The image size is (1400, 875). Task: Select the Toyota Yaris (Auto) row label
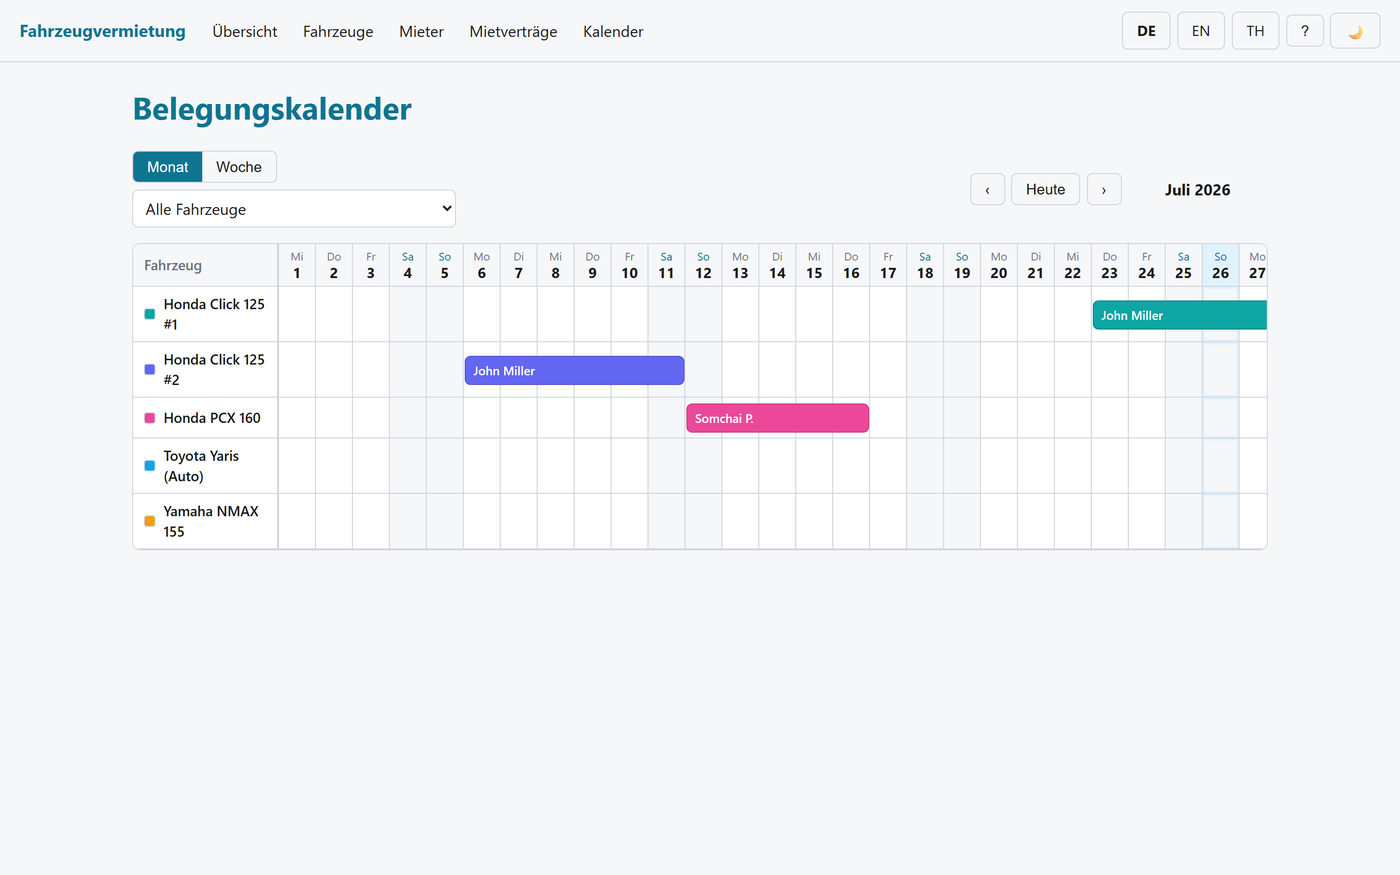coord(206,466)
